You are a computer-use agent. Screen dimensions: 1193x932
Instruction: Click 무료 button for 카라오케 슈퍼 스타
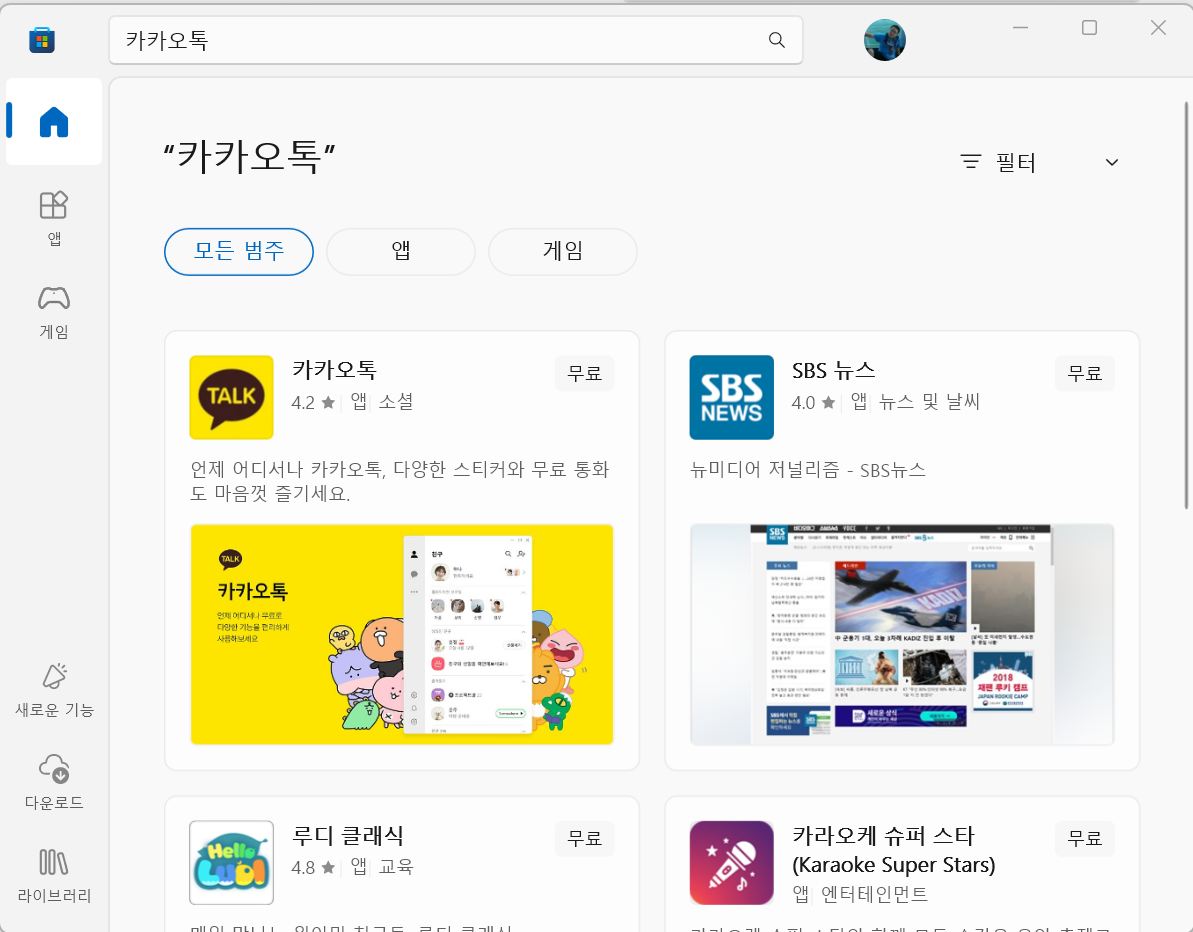[1084, 838]
